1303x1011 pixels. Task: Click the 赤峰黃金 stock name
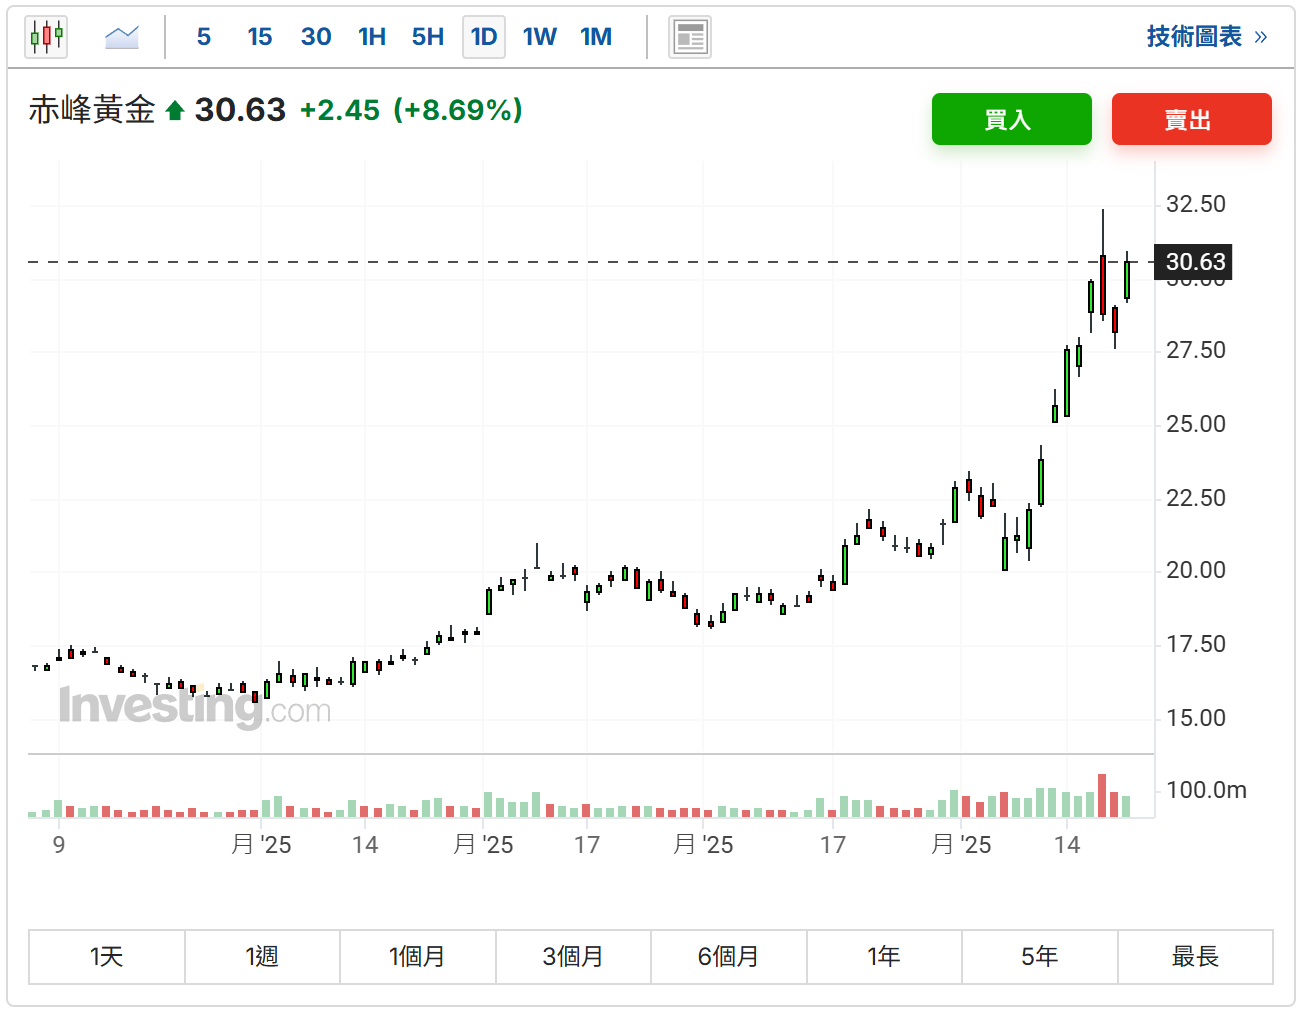[x=92, y=109]
